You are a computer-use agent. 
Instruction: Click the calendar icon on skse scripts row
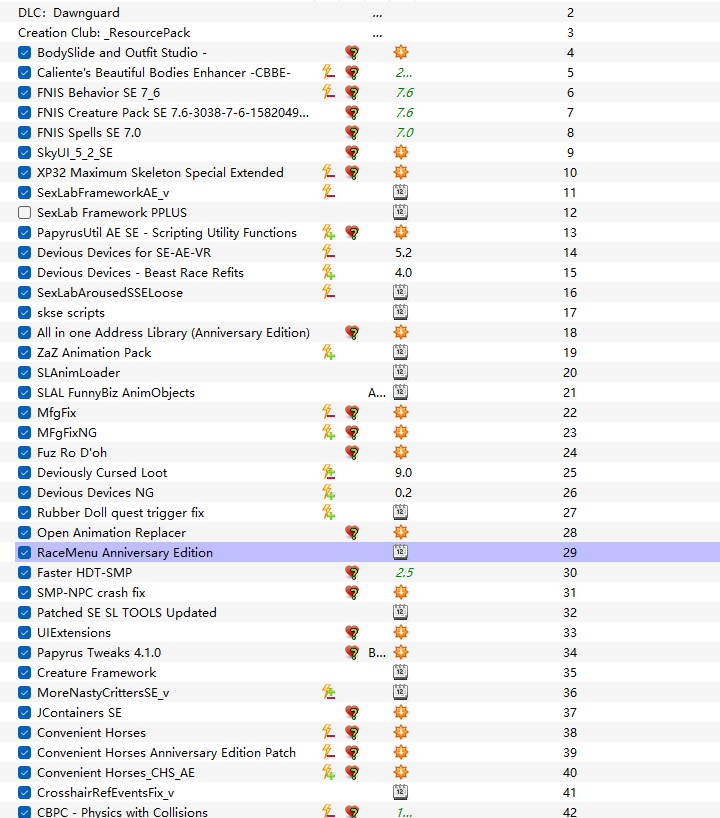click(x=400, y=312)
